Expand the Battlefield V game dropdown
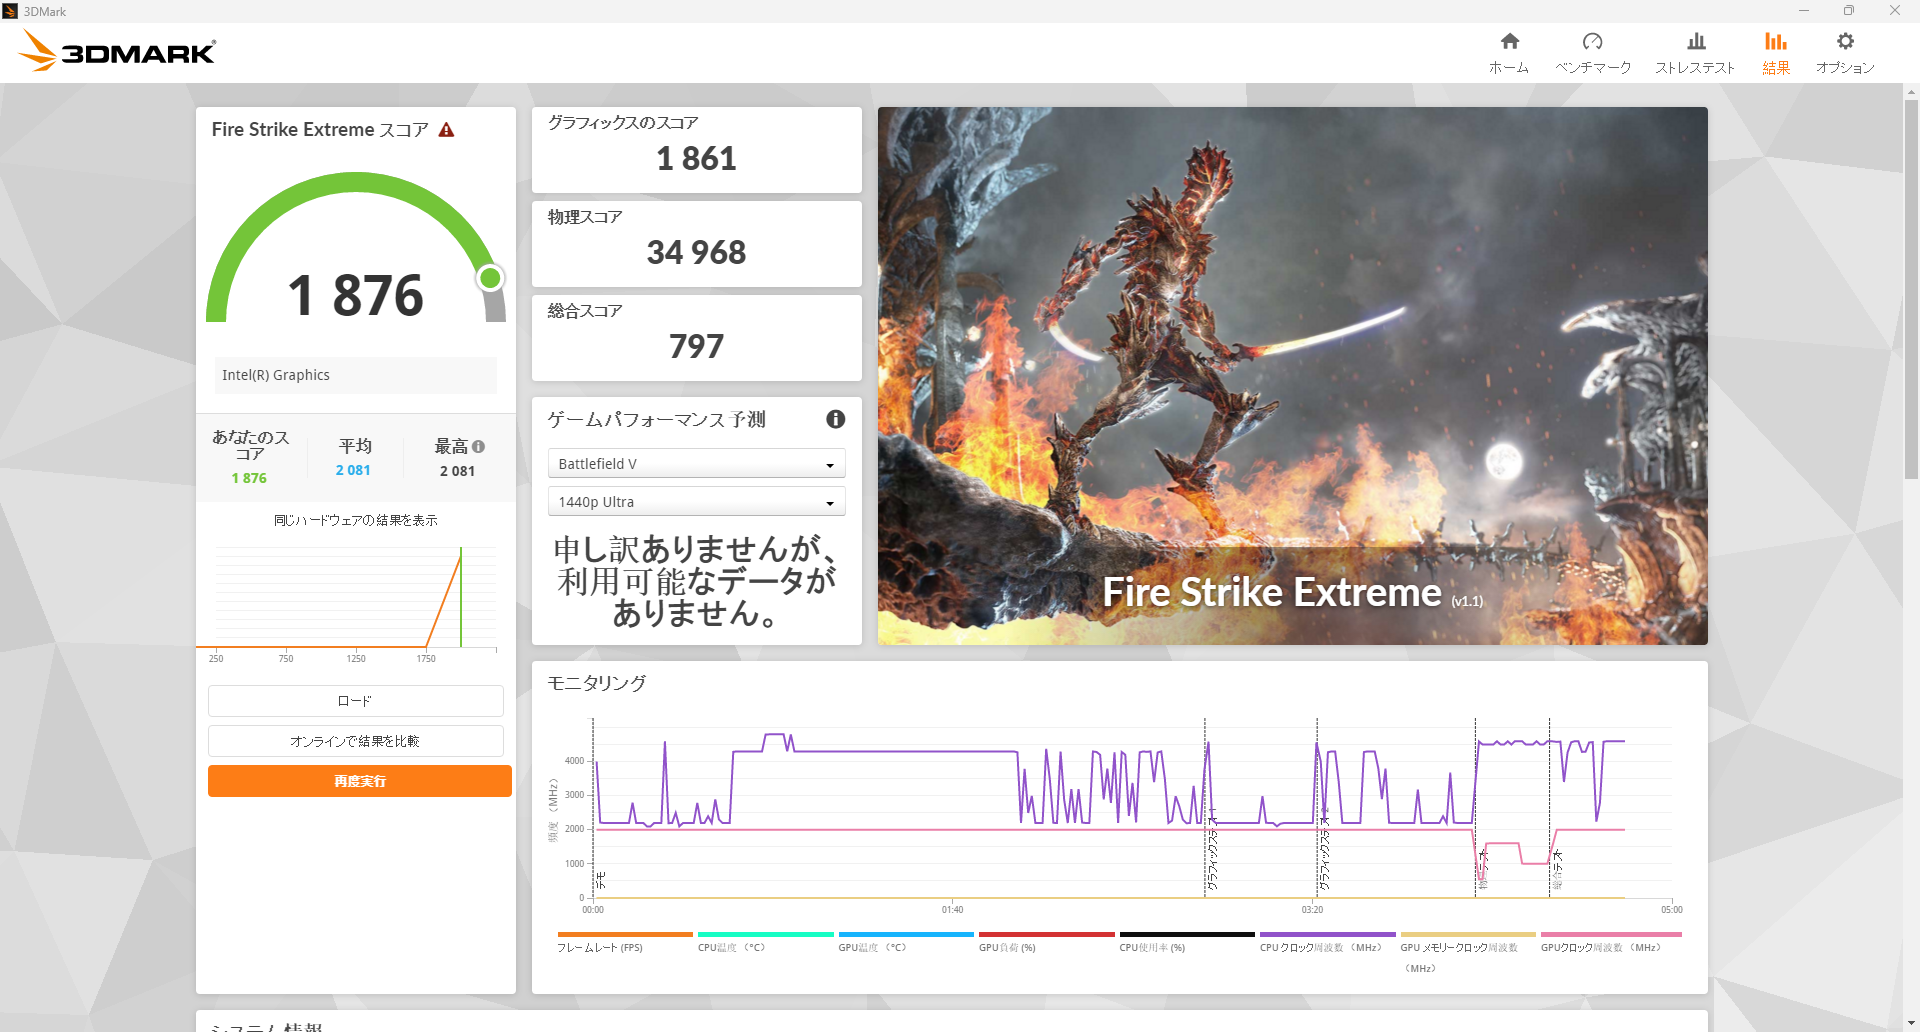Screen dimensions: 1920x1032 [x=696, y=464]
